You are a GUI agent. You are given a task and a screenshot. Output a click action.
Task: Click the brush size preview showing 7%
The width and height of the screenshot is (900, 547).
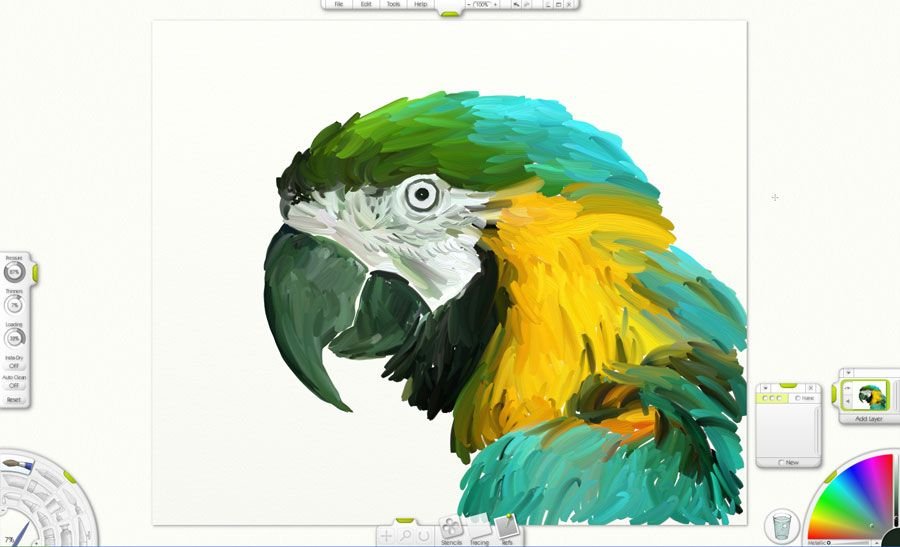coord(10,540)
